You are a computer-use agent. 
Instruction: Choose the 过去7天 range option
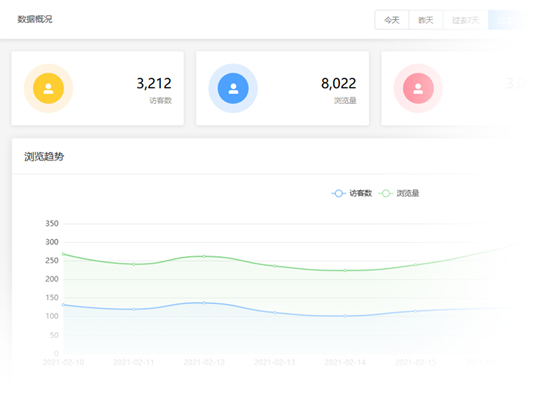pyautogui.click(x=465, y=20)
